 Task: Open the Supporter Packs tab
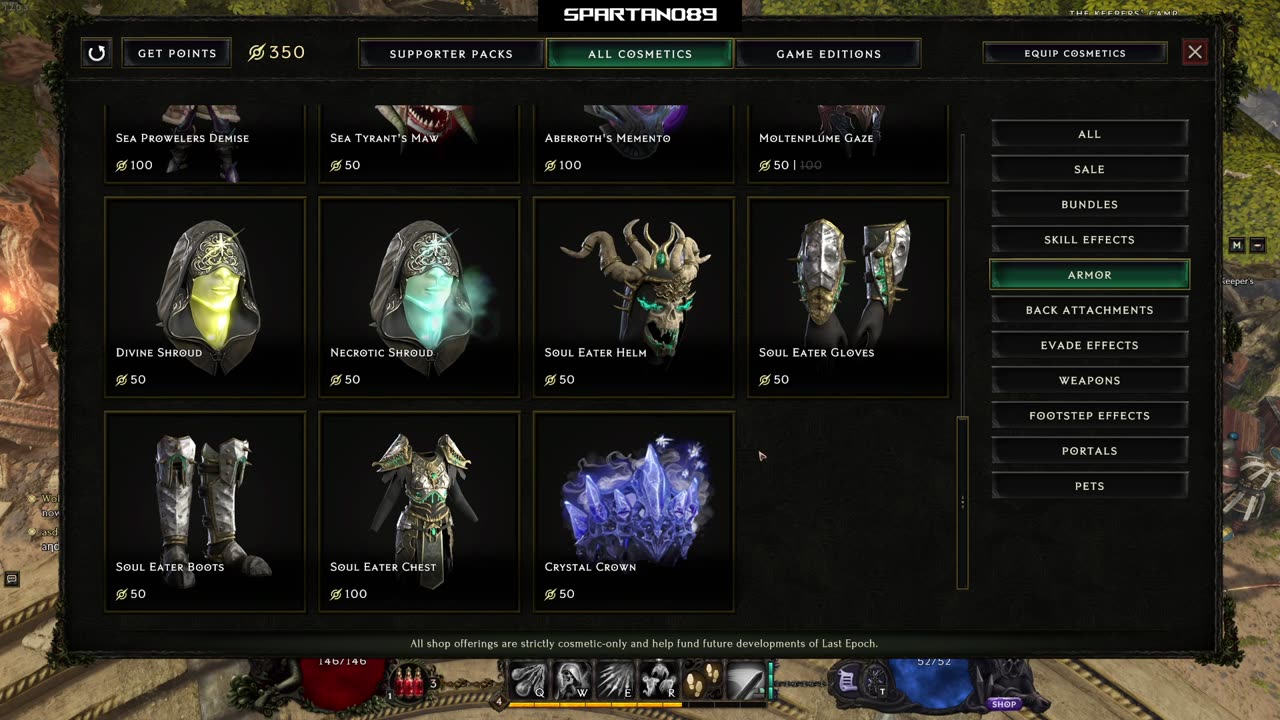click(451, 54)
